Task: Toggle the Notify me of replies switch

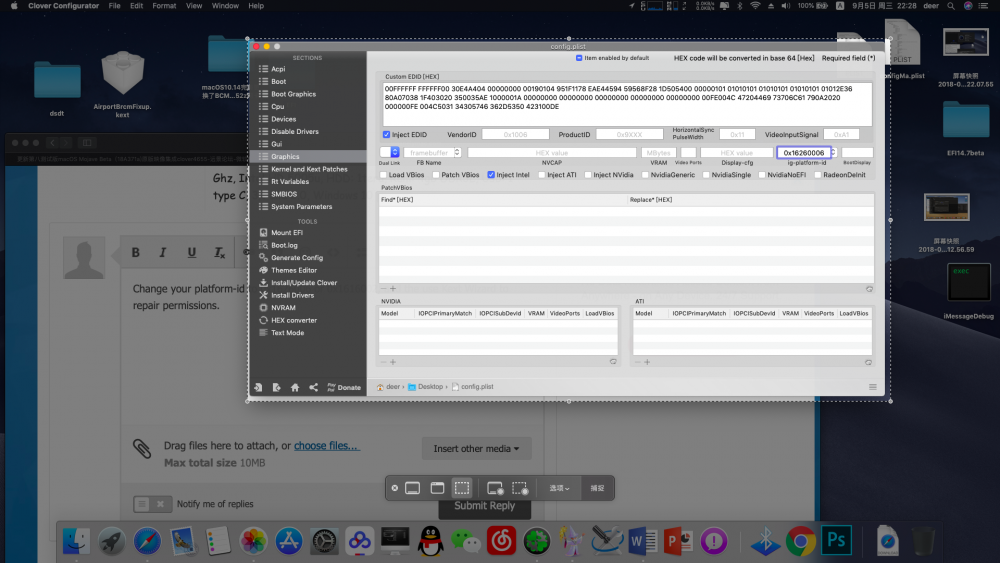Action: [152, 504]
